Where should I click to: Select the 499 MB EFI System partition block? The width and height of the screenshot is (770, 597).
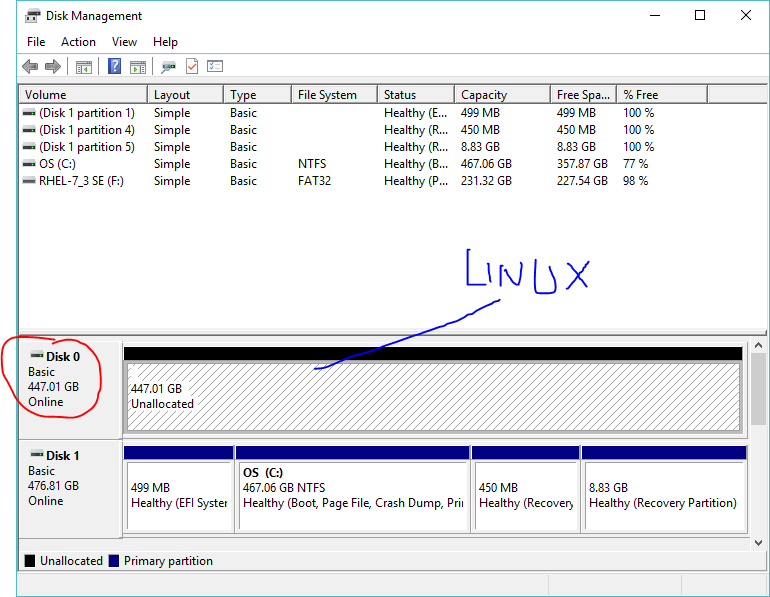click(x=178, y=495)
